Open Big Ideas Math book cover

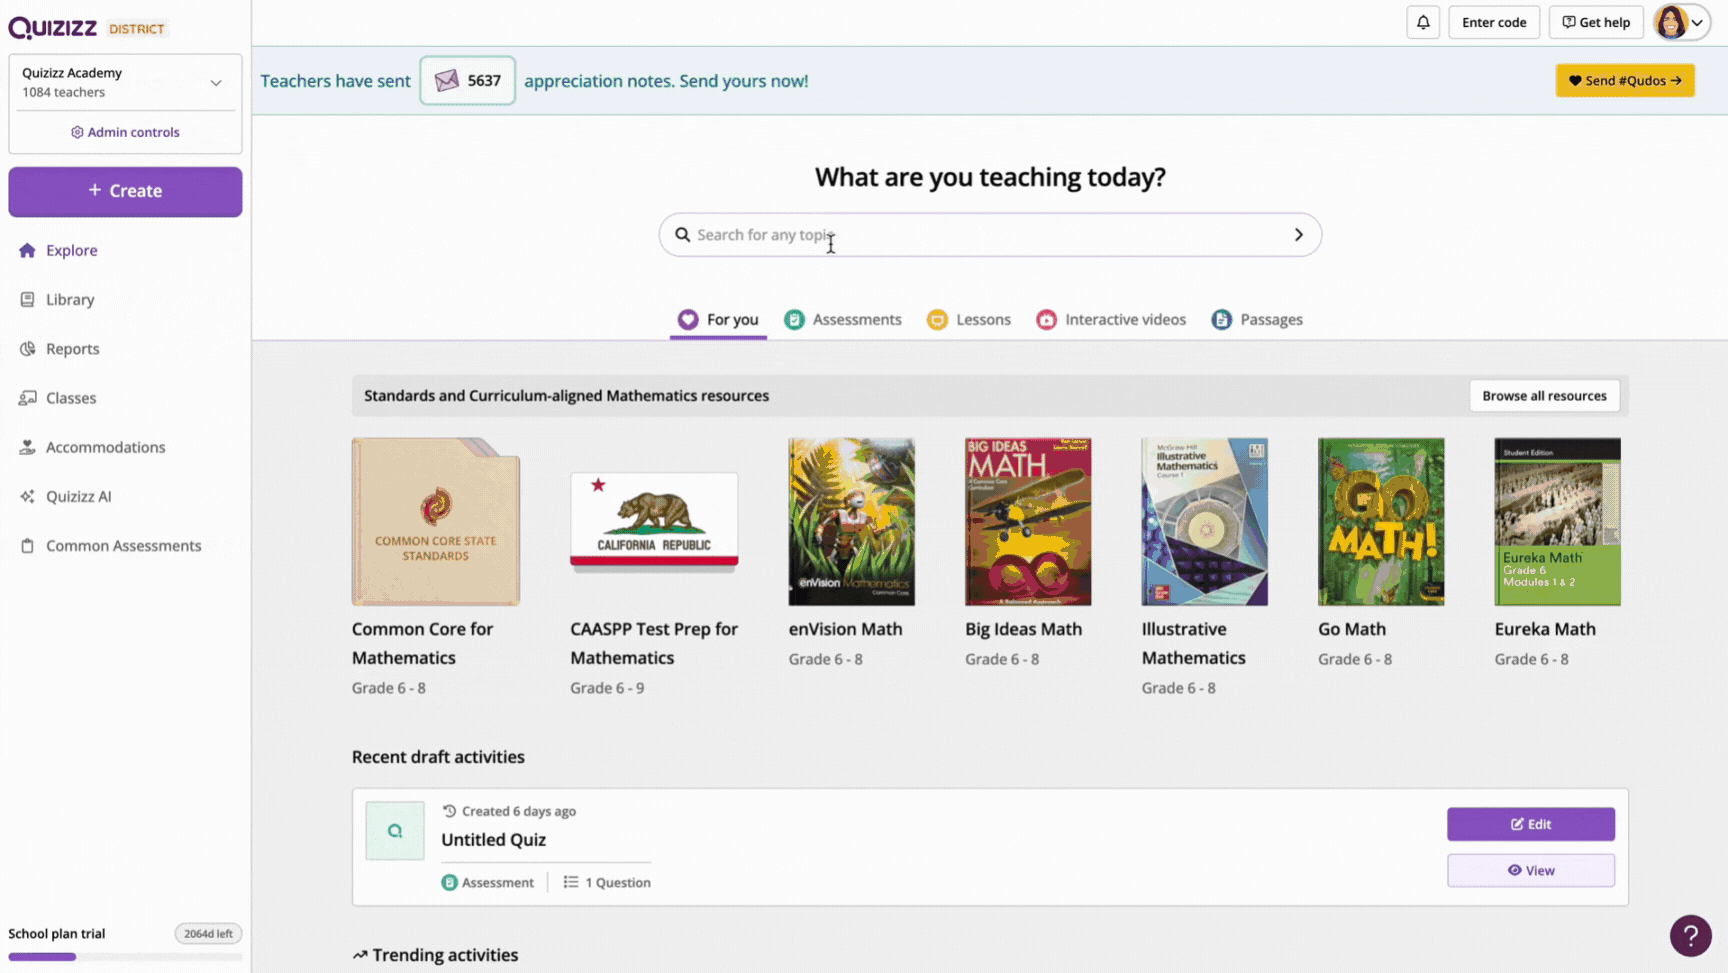tap(1028, 521)
